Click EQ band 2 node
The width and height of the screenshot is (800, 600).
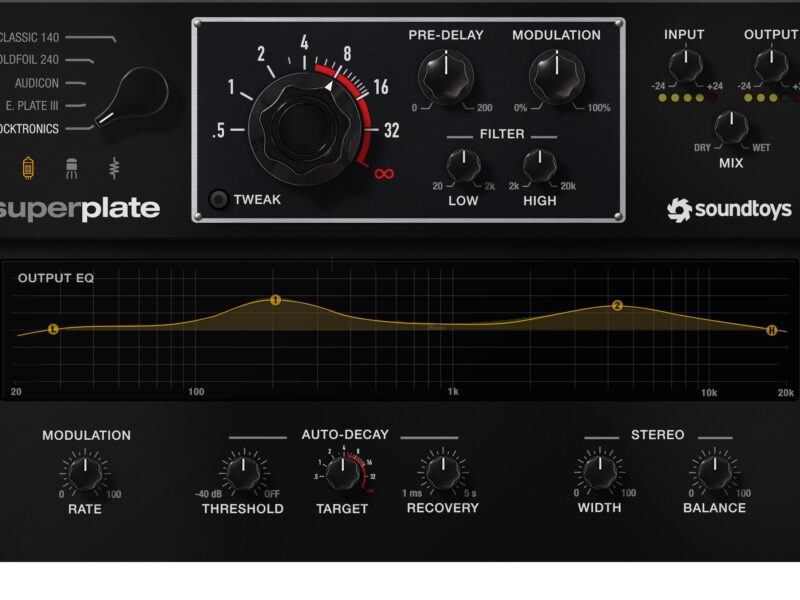617,306
